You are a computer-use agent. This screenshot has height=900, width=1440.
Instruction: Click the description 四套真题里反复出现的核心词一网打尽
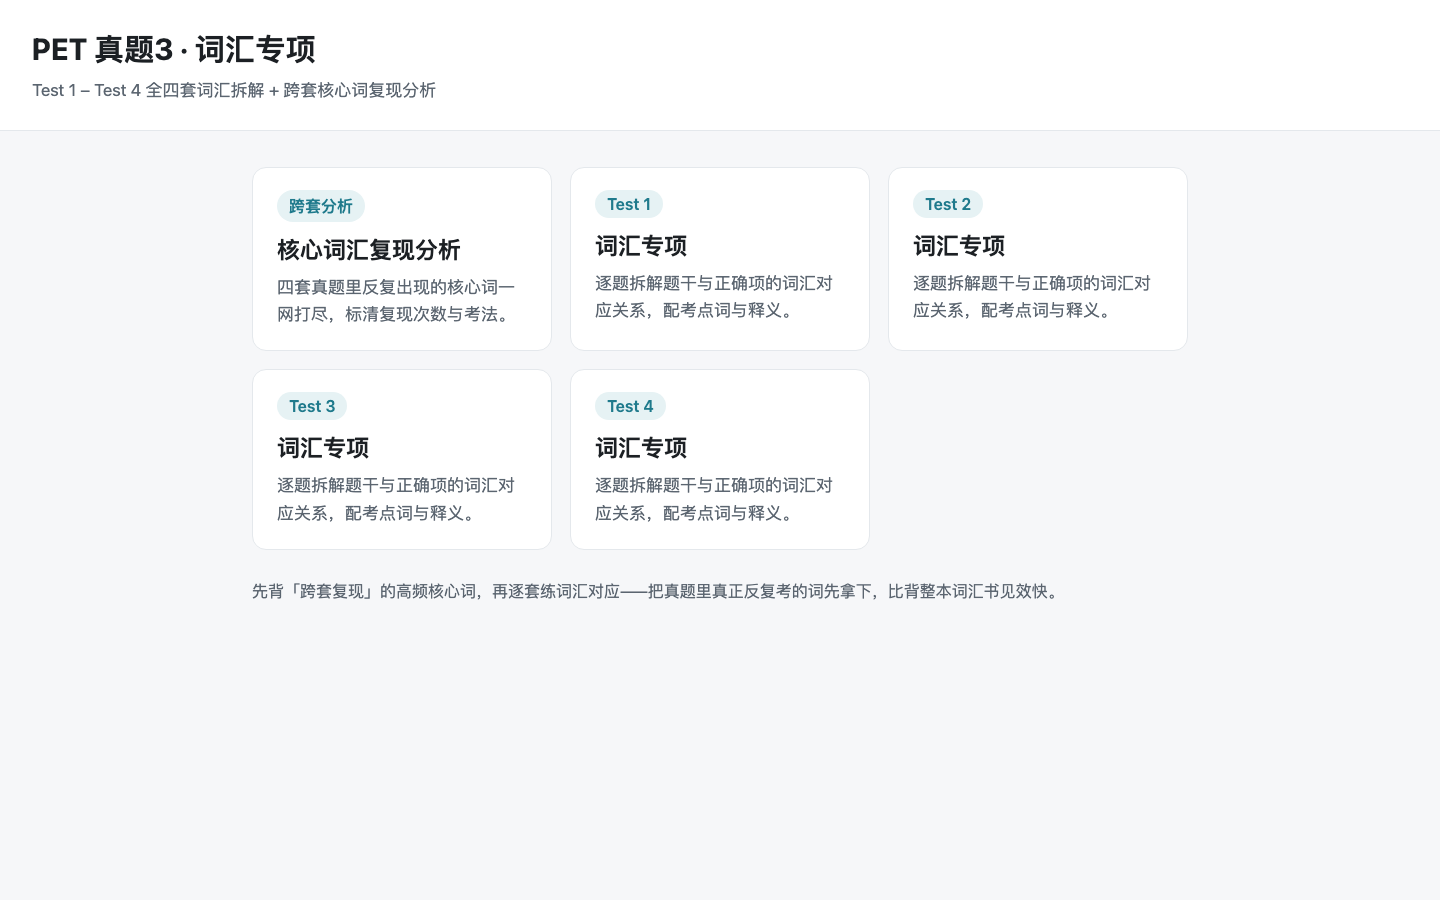pyautogui.click(x=397, y=300)
